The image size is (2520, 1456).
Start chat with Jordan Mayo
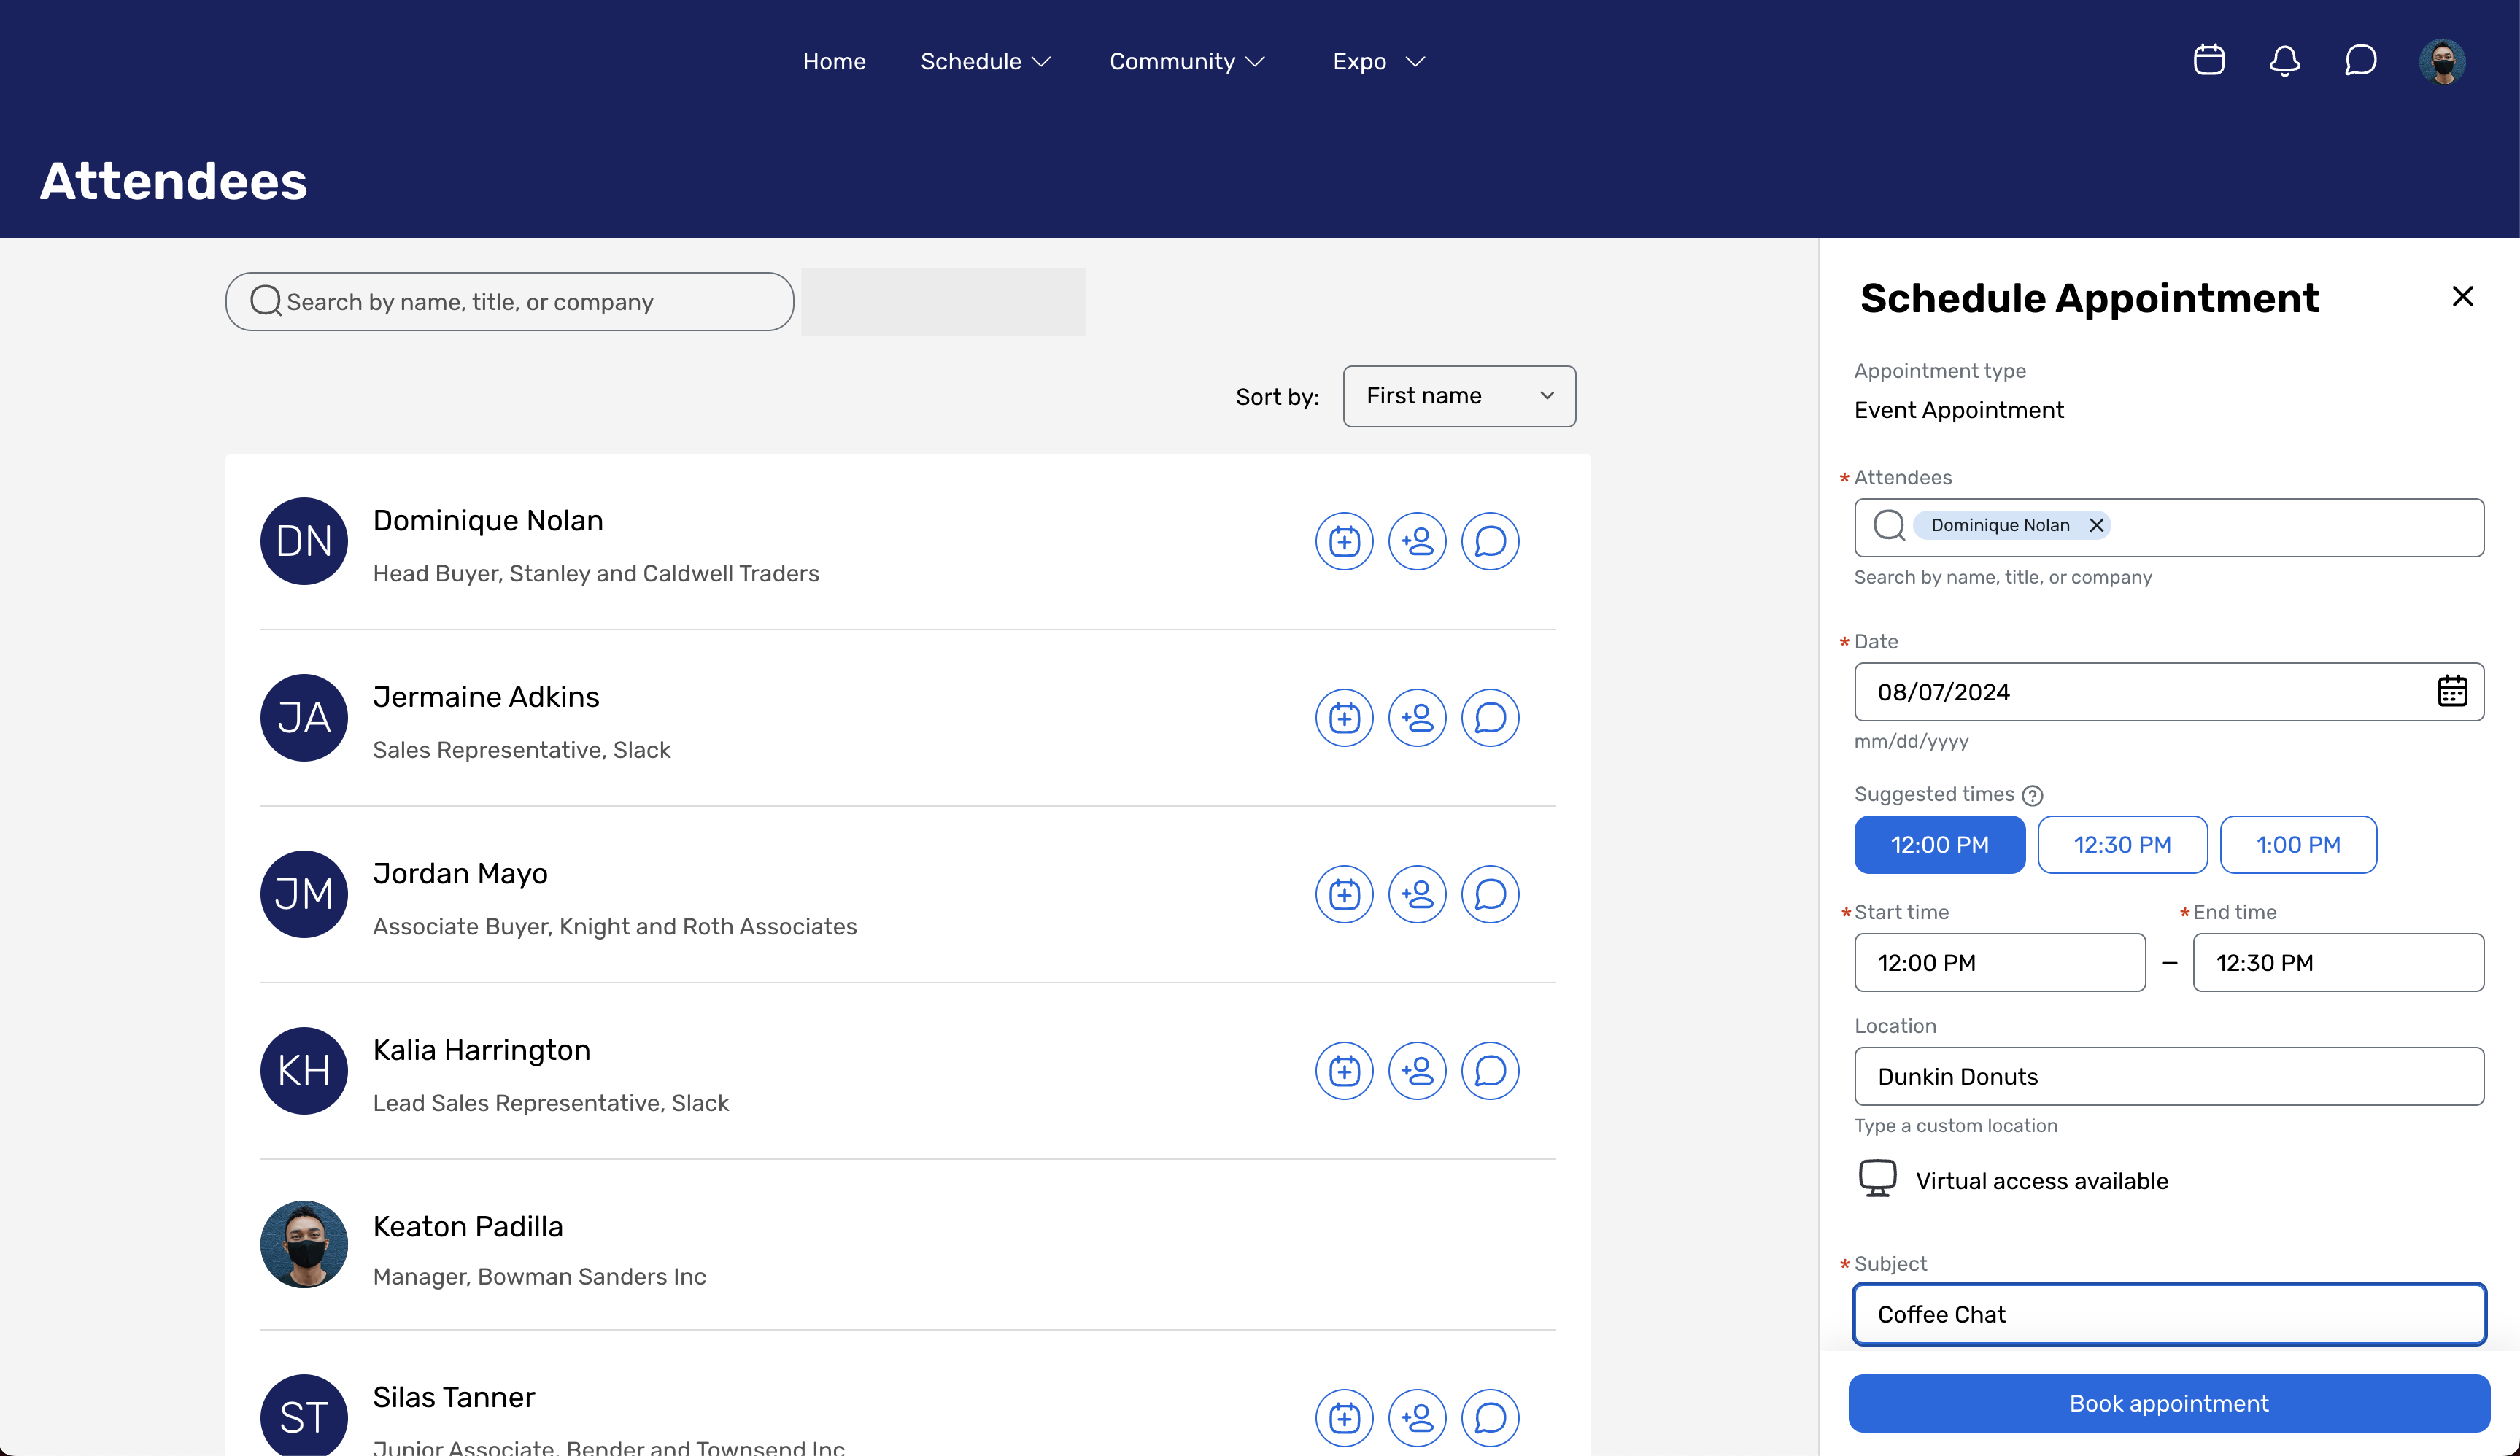pyautogui.click(x=1490, y=894)
